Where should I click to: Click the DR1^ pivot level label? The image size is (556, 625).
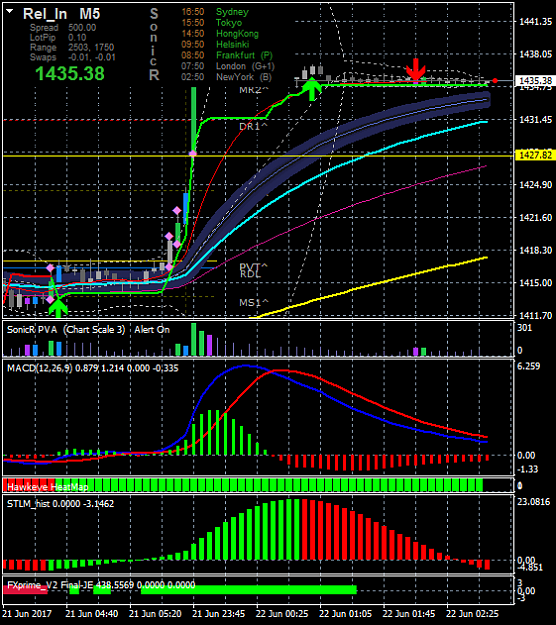(253, 126)
